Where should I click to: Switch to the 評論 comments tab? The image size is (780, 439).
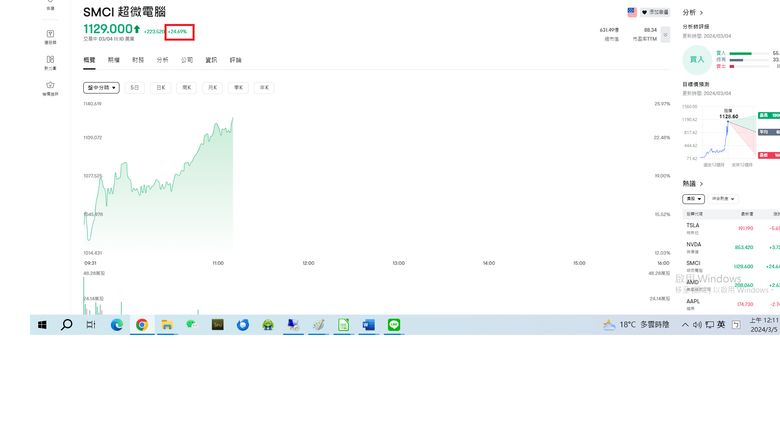(235, 60)
